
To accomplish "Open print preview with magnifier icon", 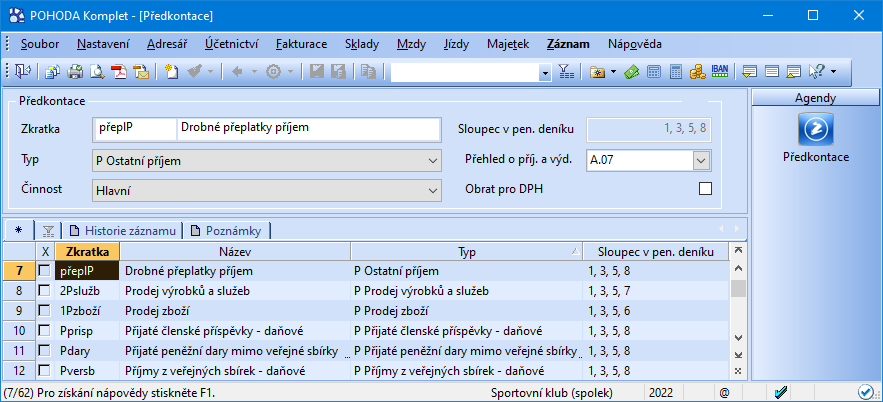I will [x=97, y=72].
